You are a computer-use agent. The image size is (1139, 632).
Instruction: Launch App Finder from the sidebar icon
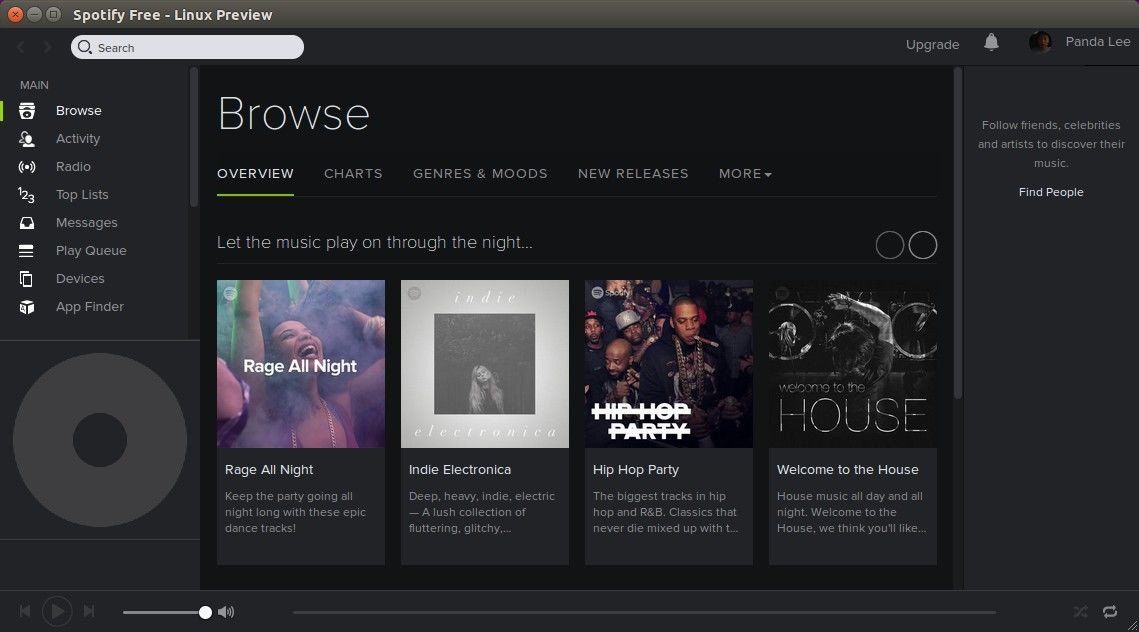coord(27,306)
